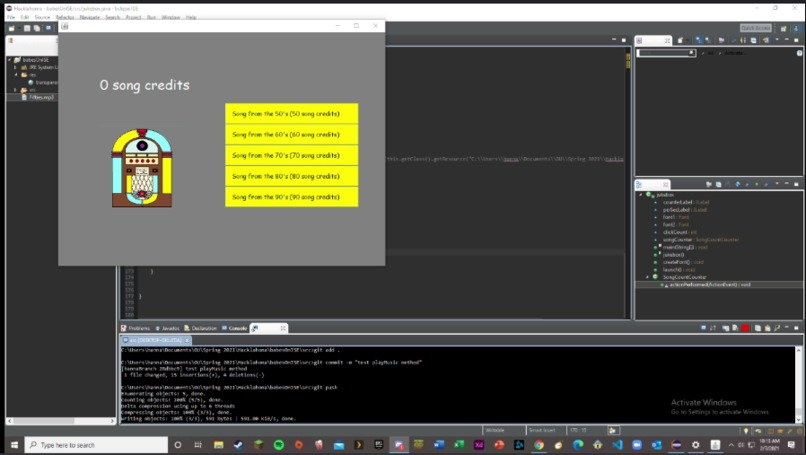The image size is (806, 455).
Task: Open the Window menu in Eclipse
Action: point(171,17)
